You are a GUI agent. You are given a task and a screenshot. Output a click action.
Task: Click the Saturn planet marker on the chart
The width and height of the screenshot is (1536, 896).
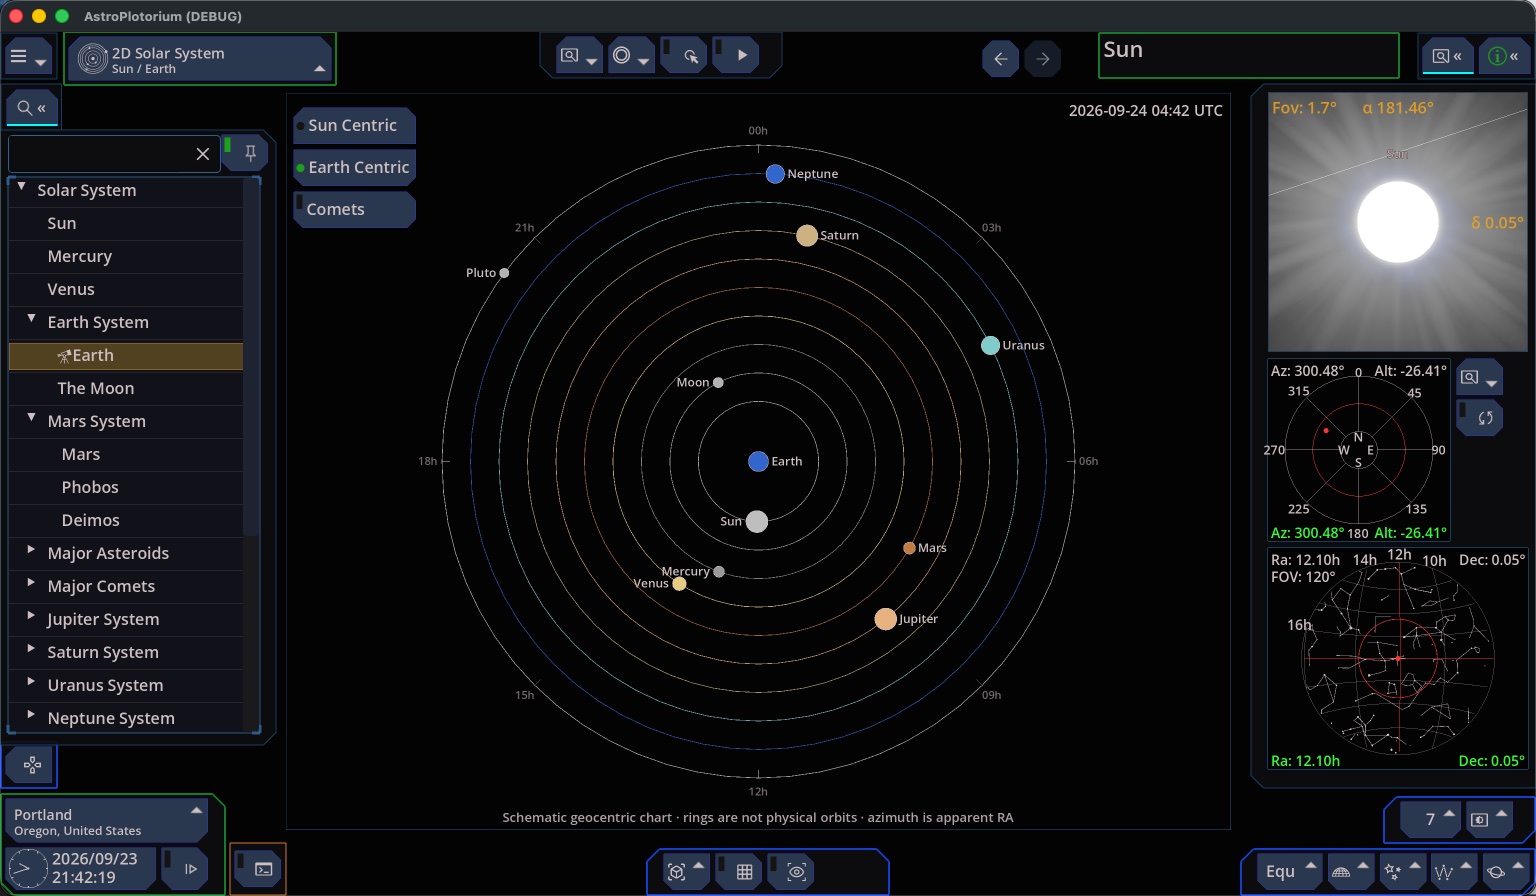(807, 235)
